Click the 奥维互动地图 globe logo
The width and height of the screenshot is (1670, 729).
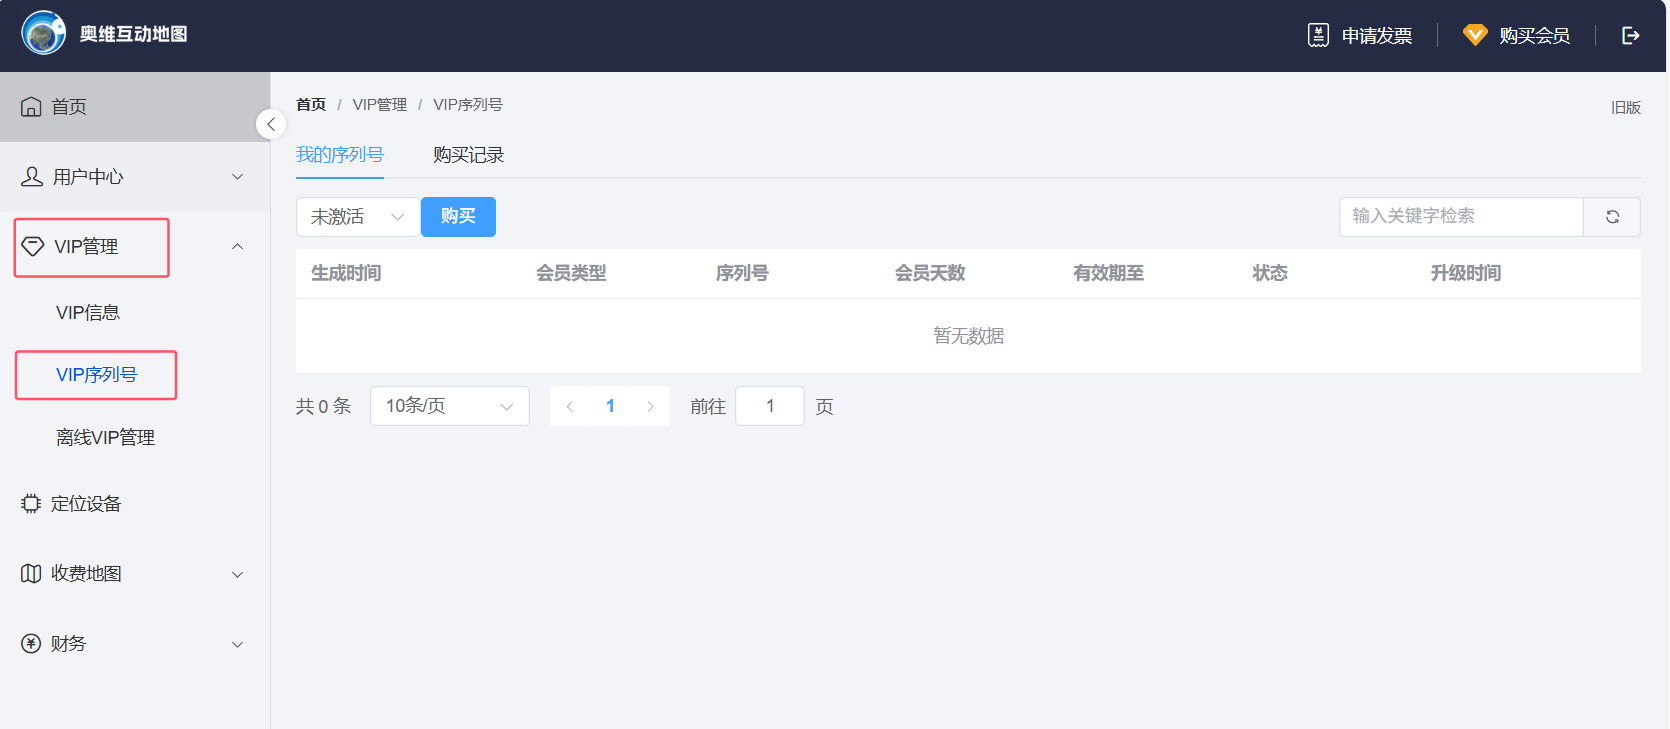(43, 34)
